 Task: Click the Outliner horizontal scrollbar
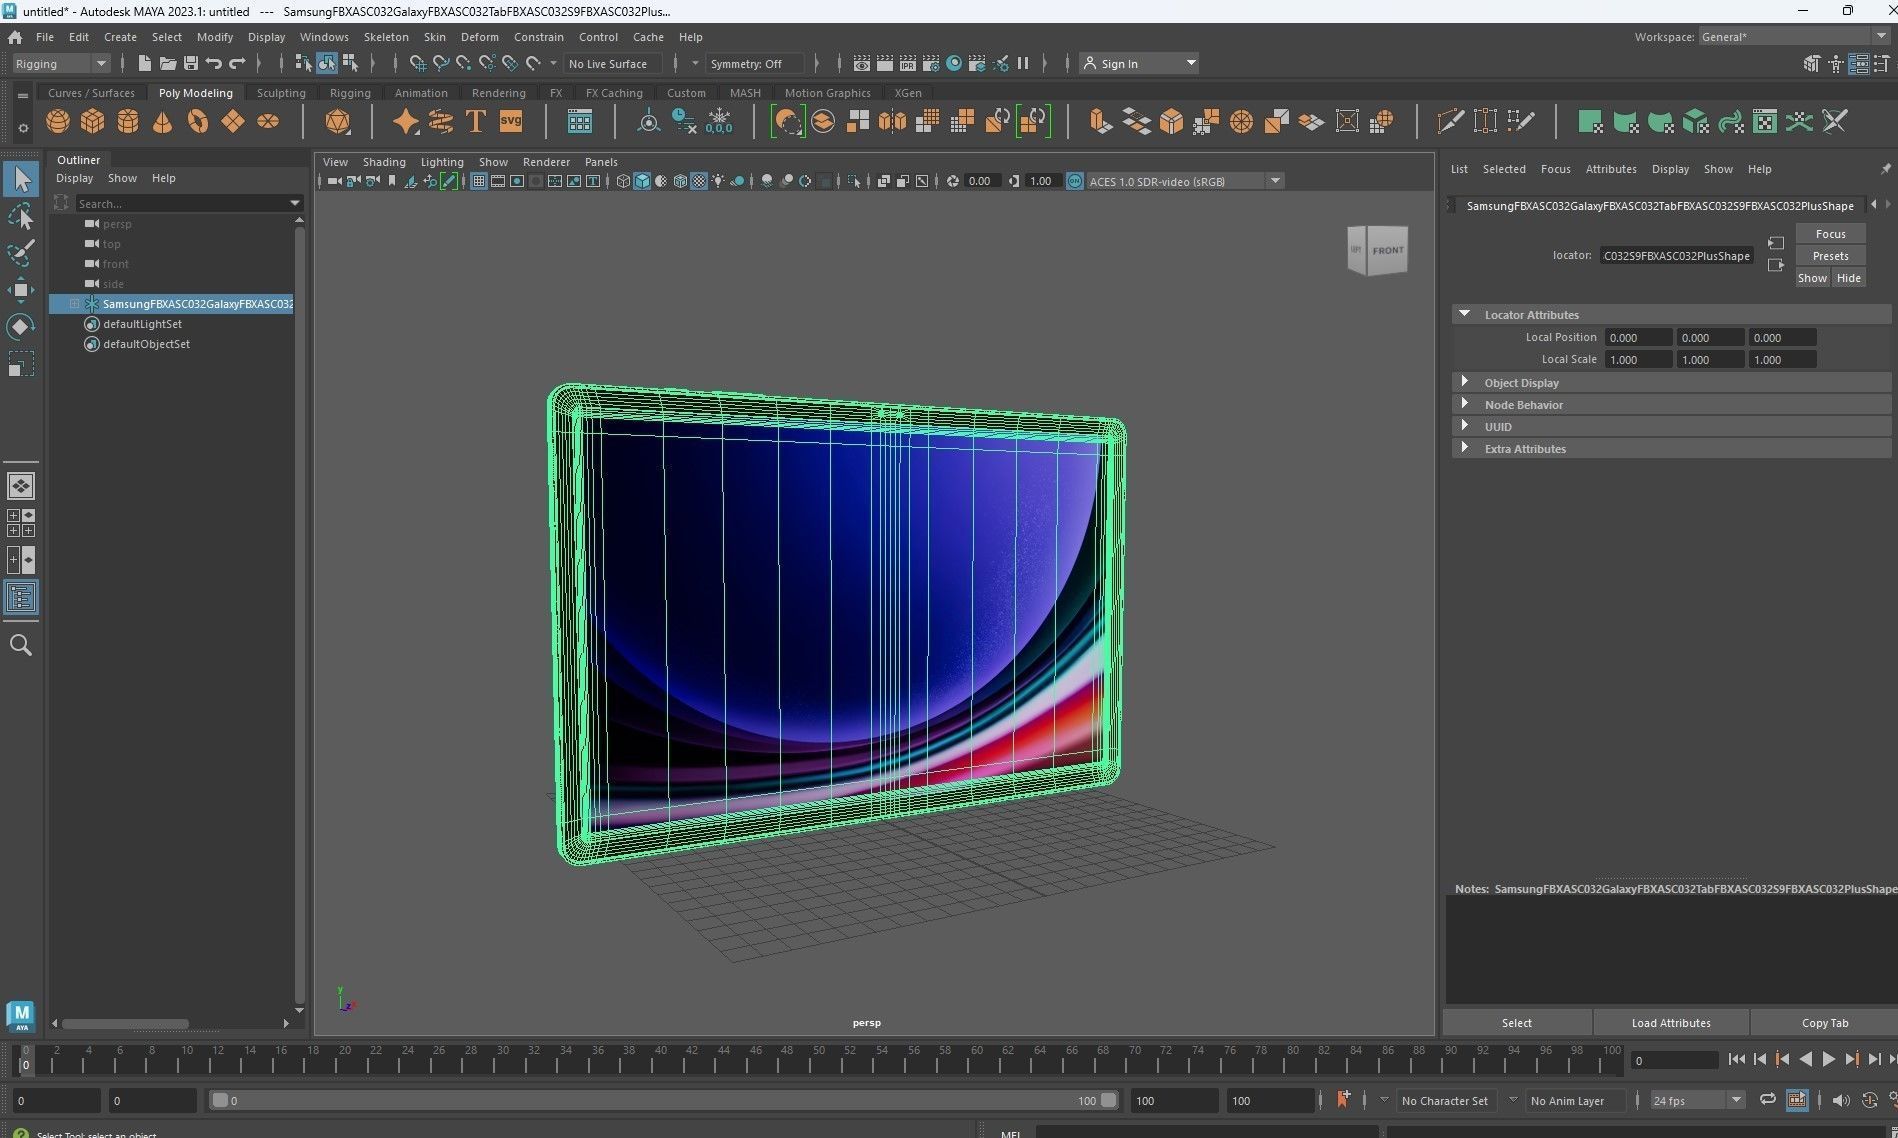coord(125,1023)
